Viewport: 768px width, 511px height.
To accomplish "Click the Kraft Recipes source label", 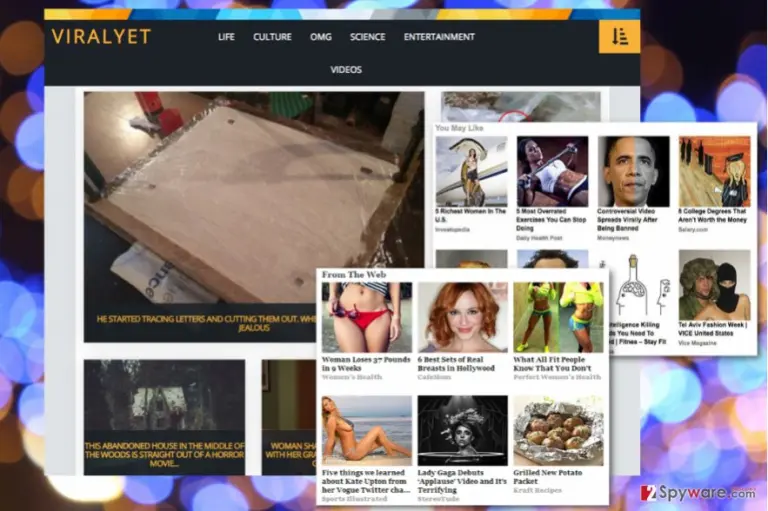I will pyautogui.click(x=537, y=490).
